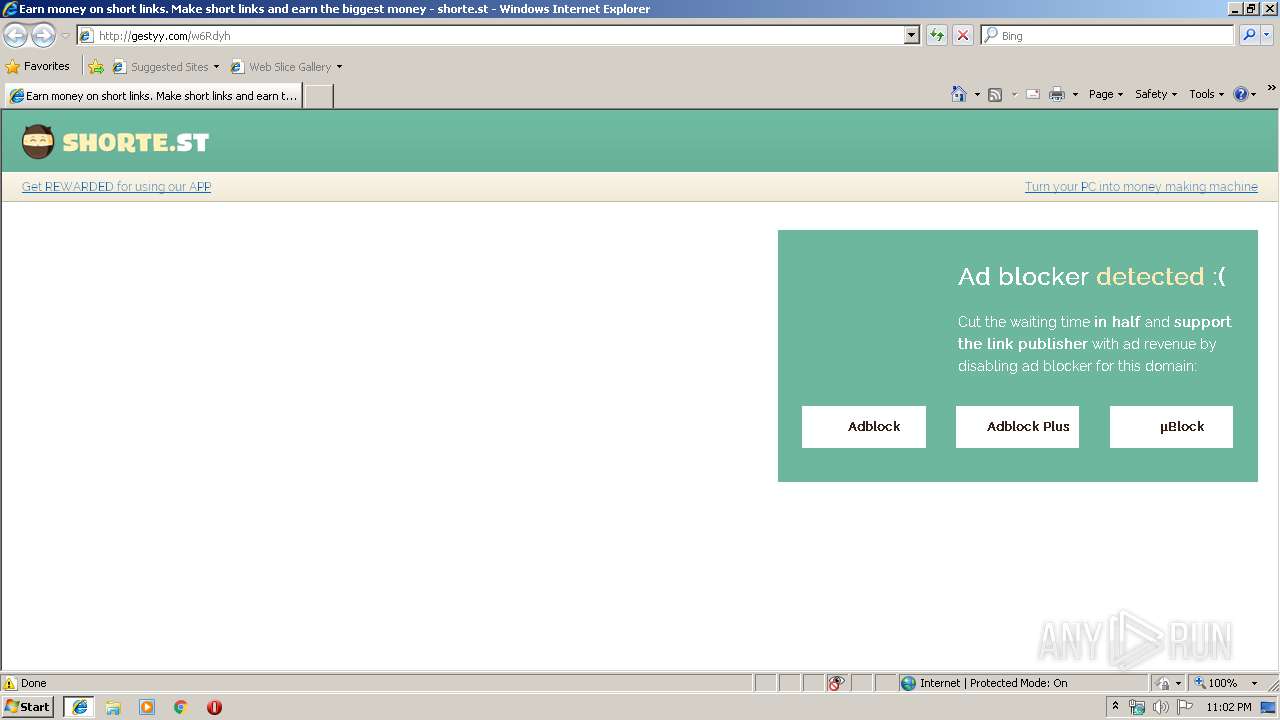Click the RSS feeds icon
1280x720 pixels.
coord(995,94)
